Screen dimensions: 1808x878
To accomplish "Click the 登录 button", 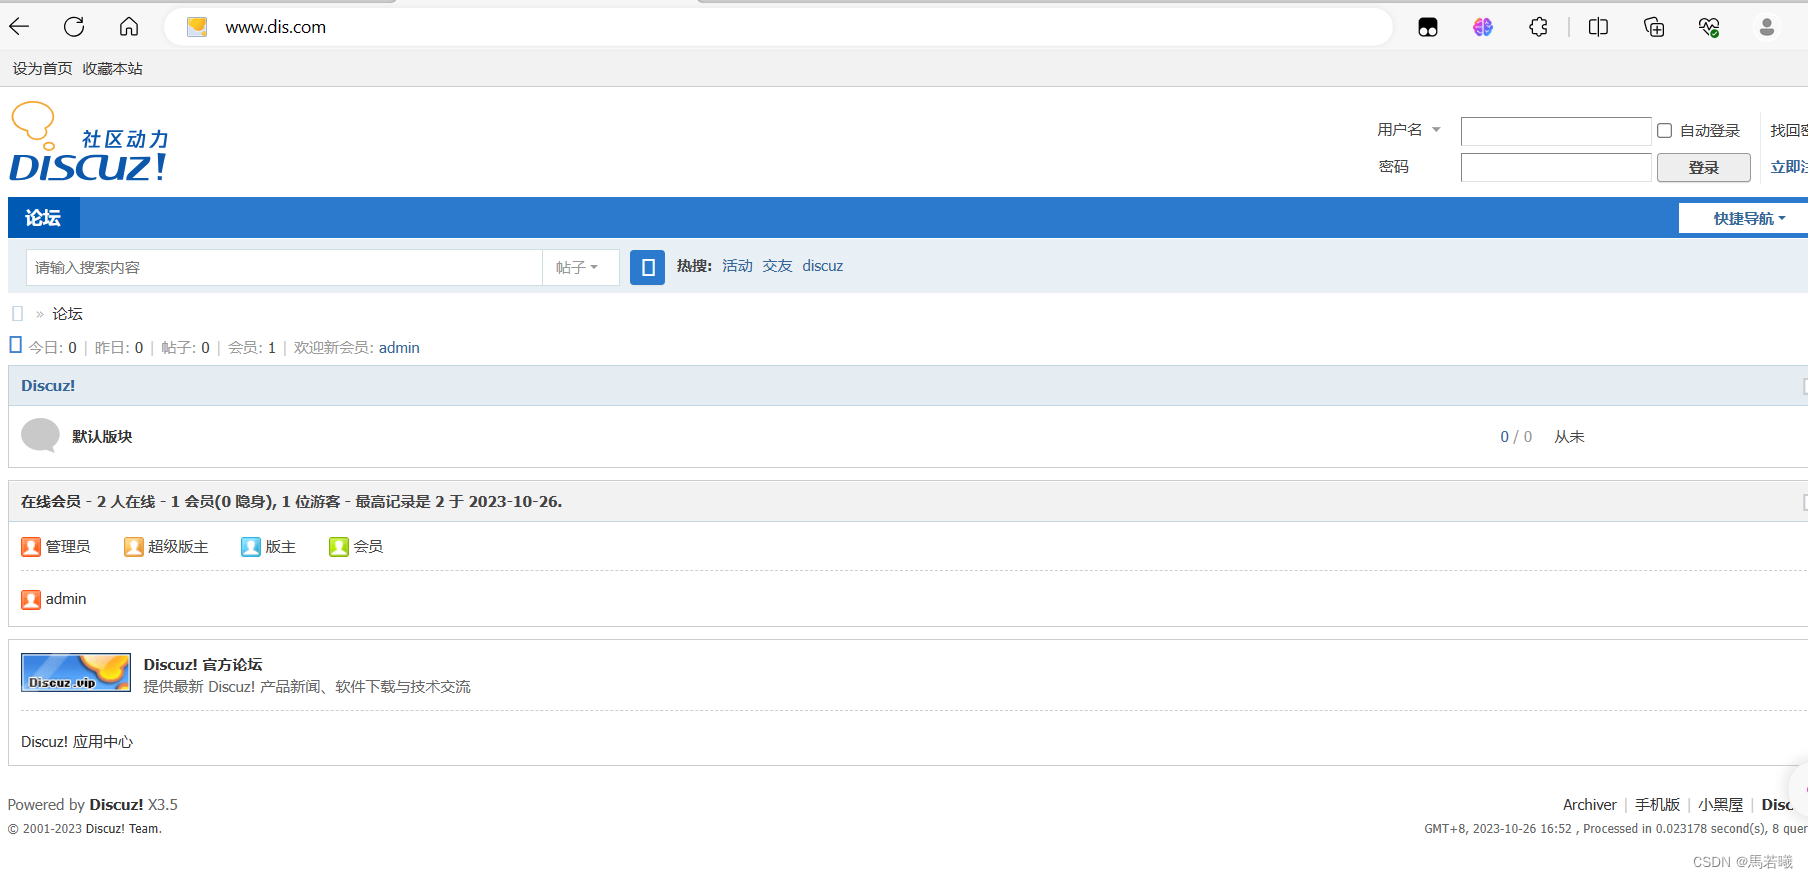I will [1704, 168].
